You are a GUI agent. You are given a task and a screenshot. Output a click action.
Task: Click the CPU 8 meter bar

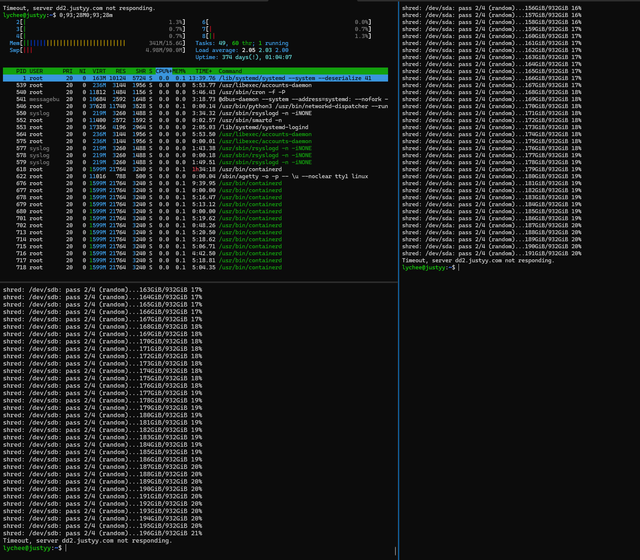287,36
